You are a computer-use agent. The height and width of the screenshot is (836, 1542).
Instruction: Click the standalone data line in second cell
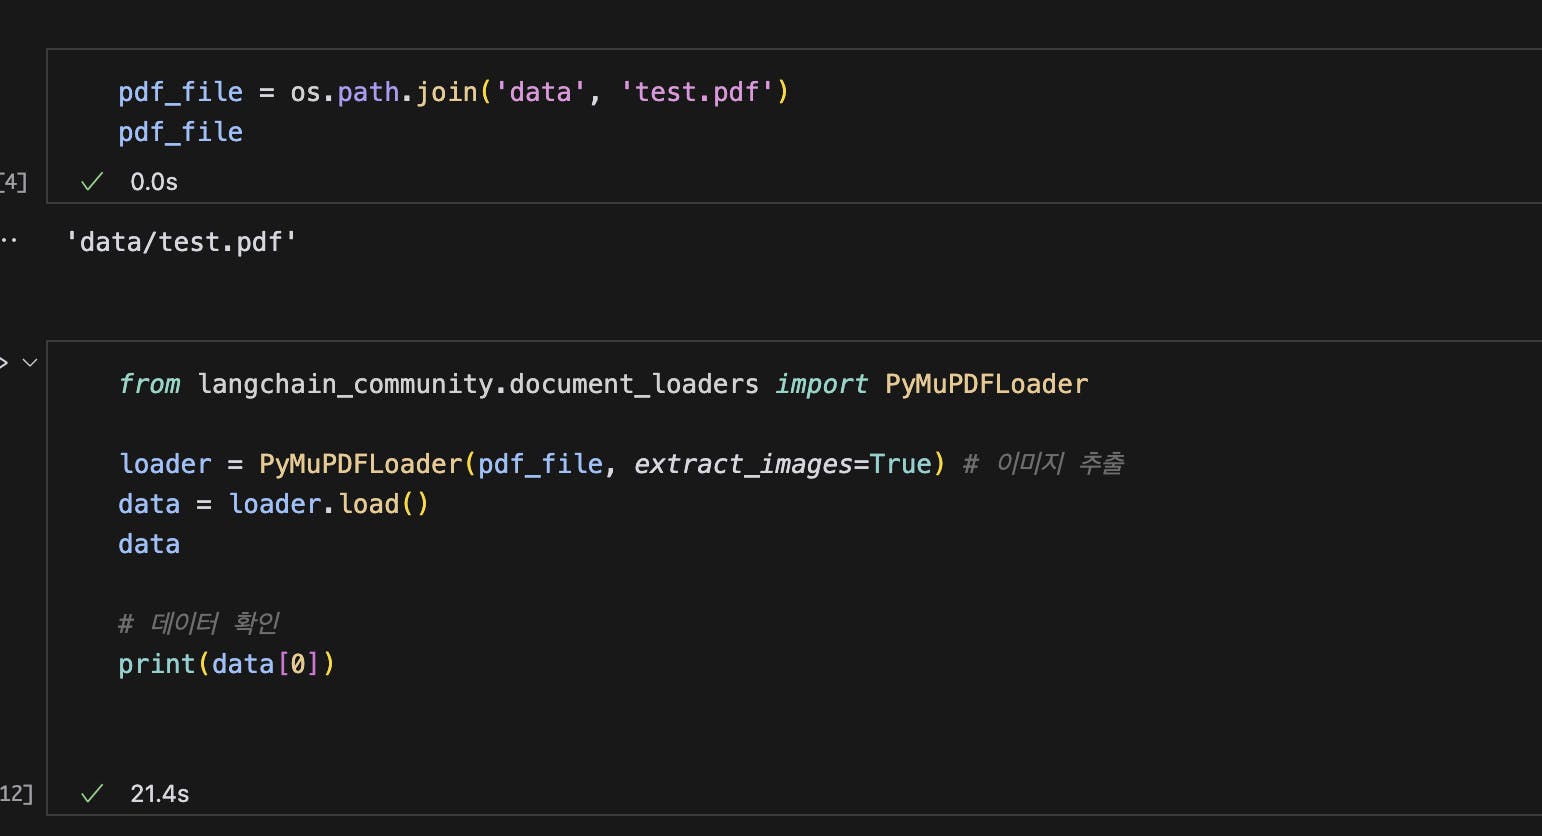(x=149, y=544)
